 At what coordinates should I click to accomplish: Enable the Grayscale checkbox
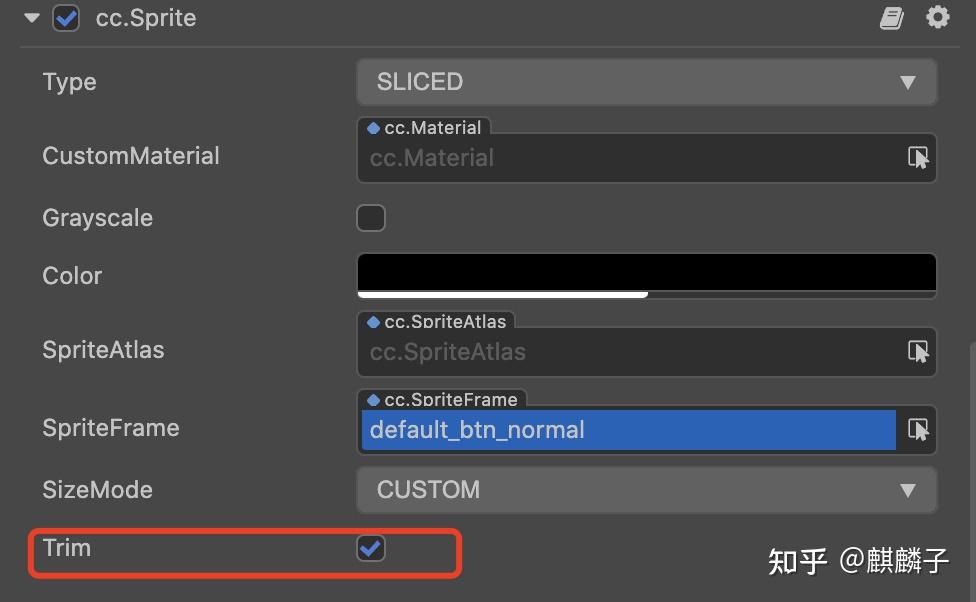[371, 218]
